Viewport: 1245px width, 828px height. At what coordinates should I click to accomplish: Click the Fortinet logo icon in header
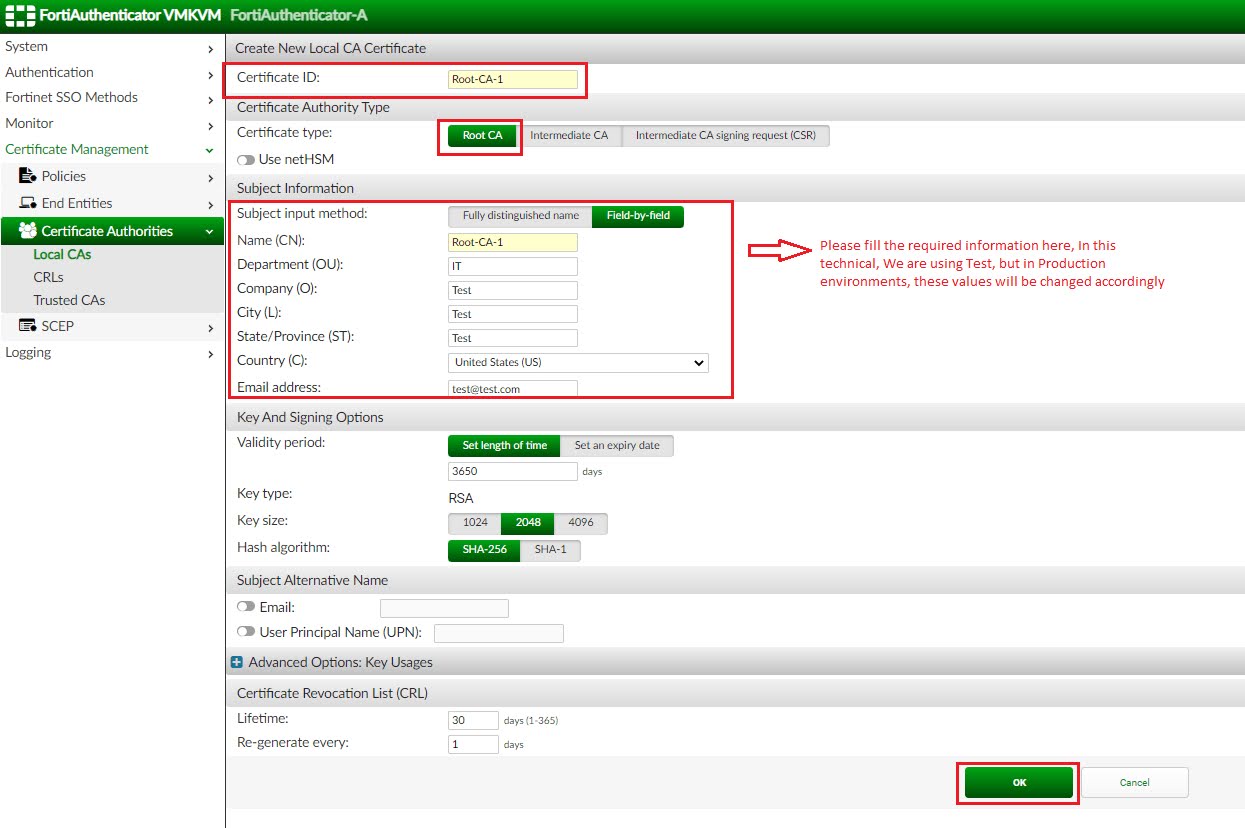coord(20,15)
